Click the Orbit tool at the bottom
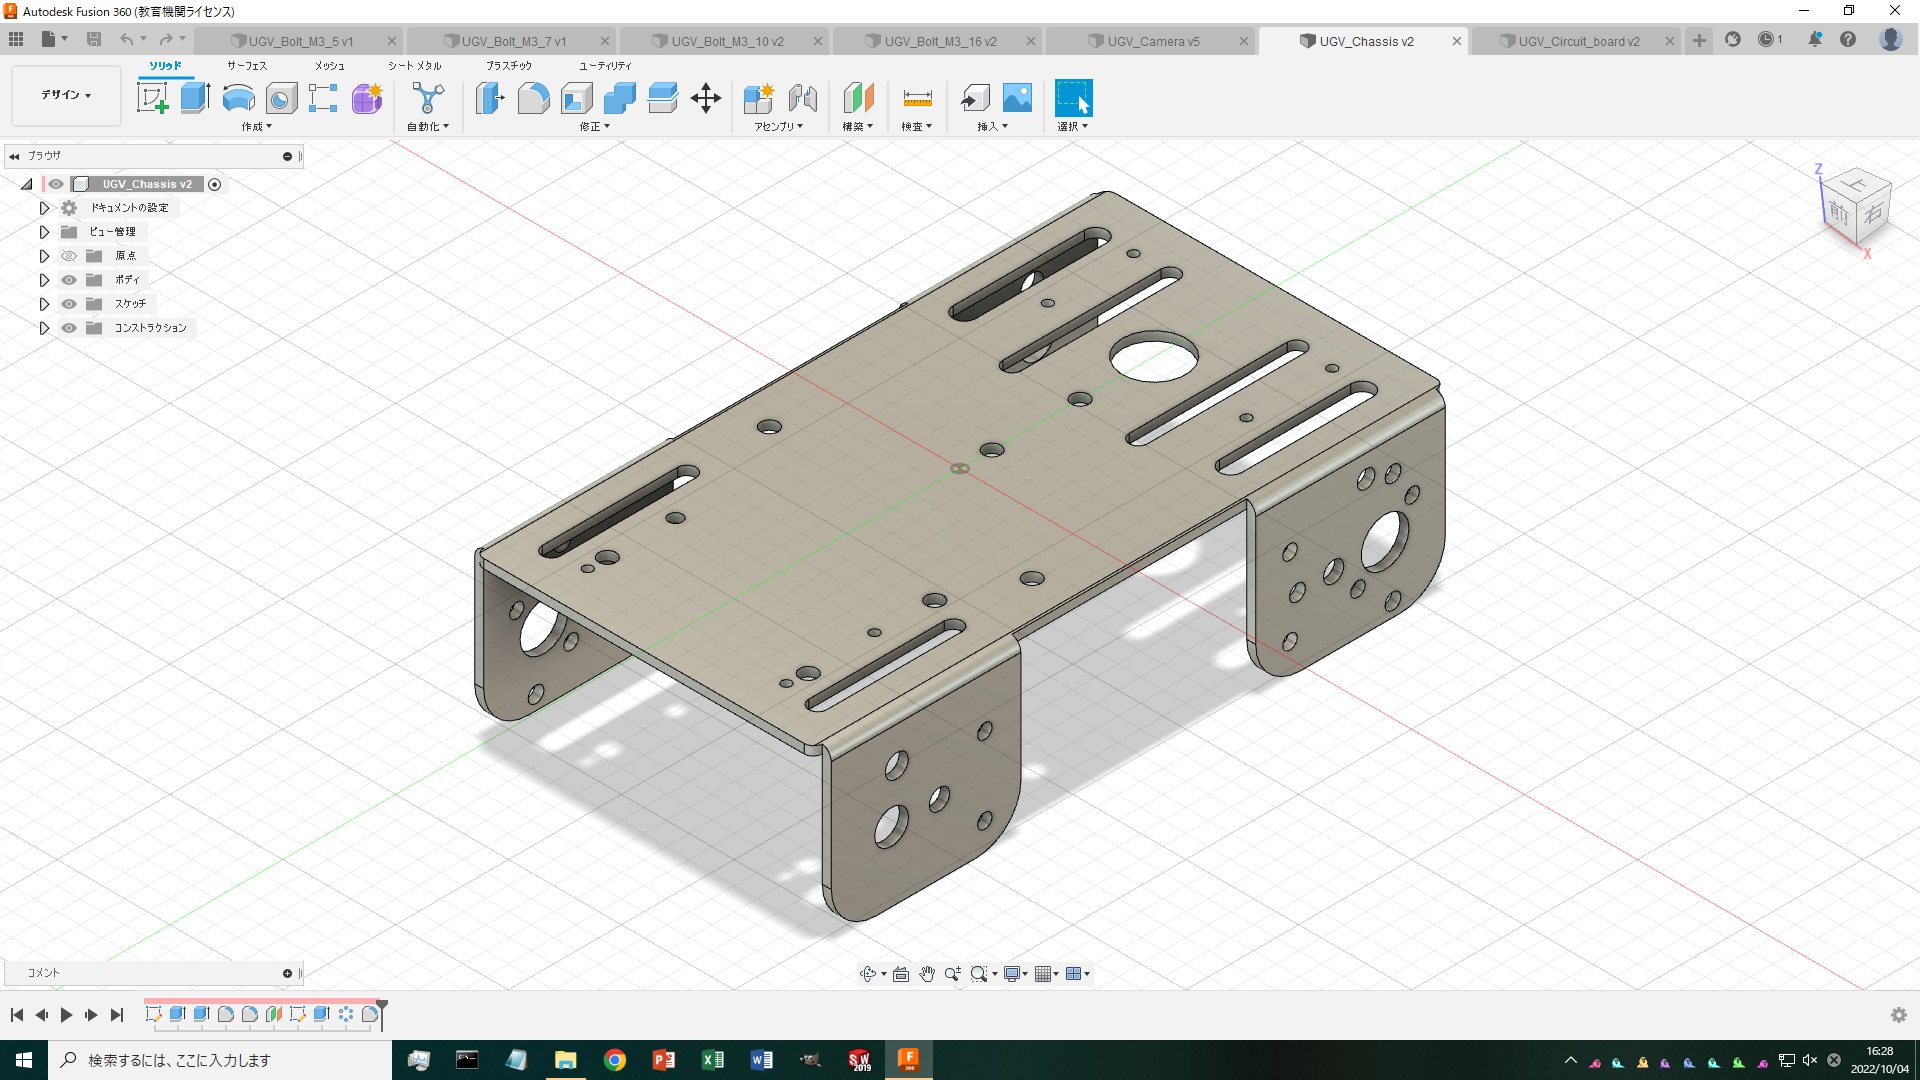Image resolution: width=1920 pixels, height=1080 pixels. (868, 973)
